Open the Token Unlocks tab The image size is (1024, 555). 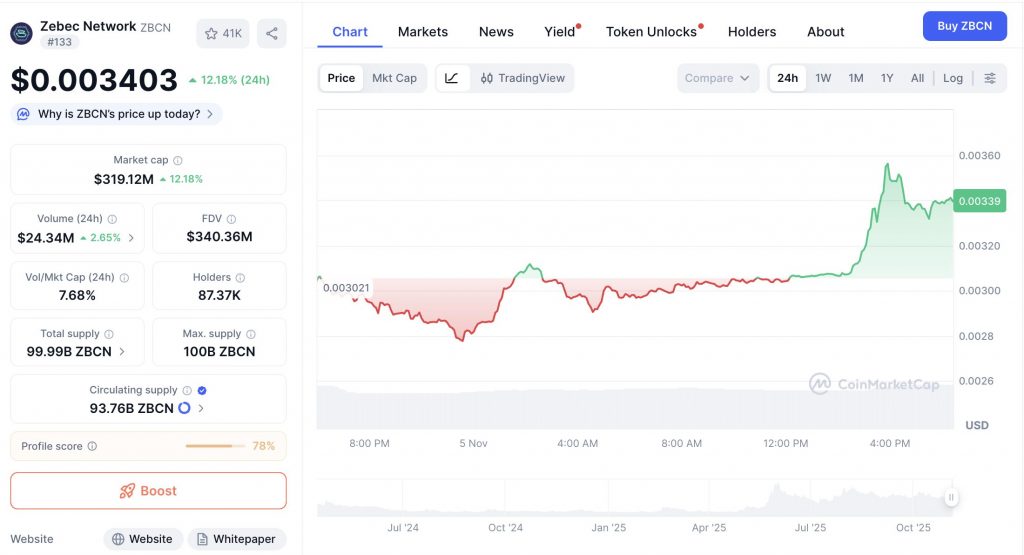pyautogui.click(x=652, y=32)
